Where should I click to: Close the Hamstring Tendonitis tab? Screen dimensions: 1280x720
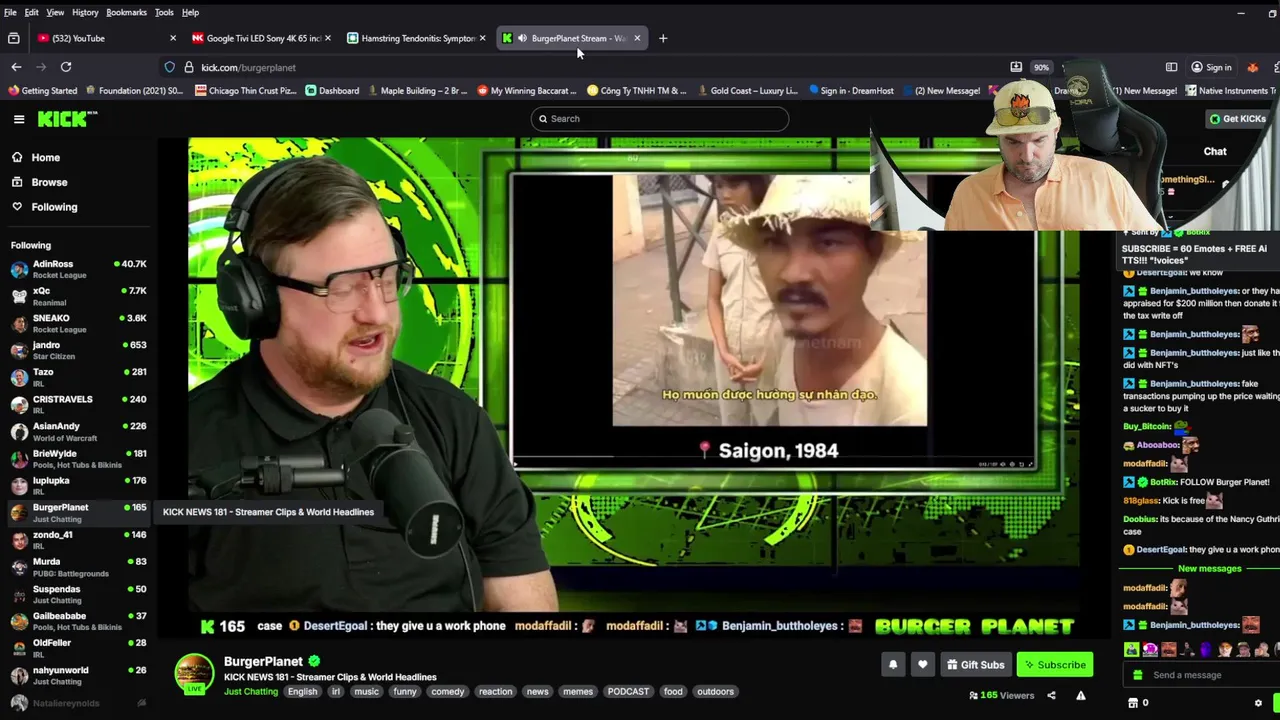483,38
